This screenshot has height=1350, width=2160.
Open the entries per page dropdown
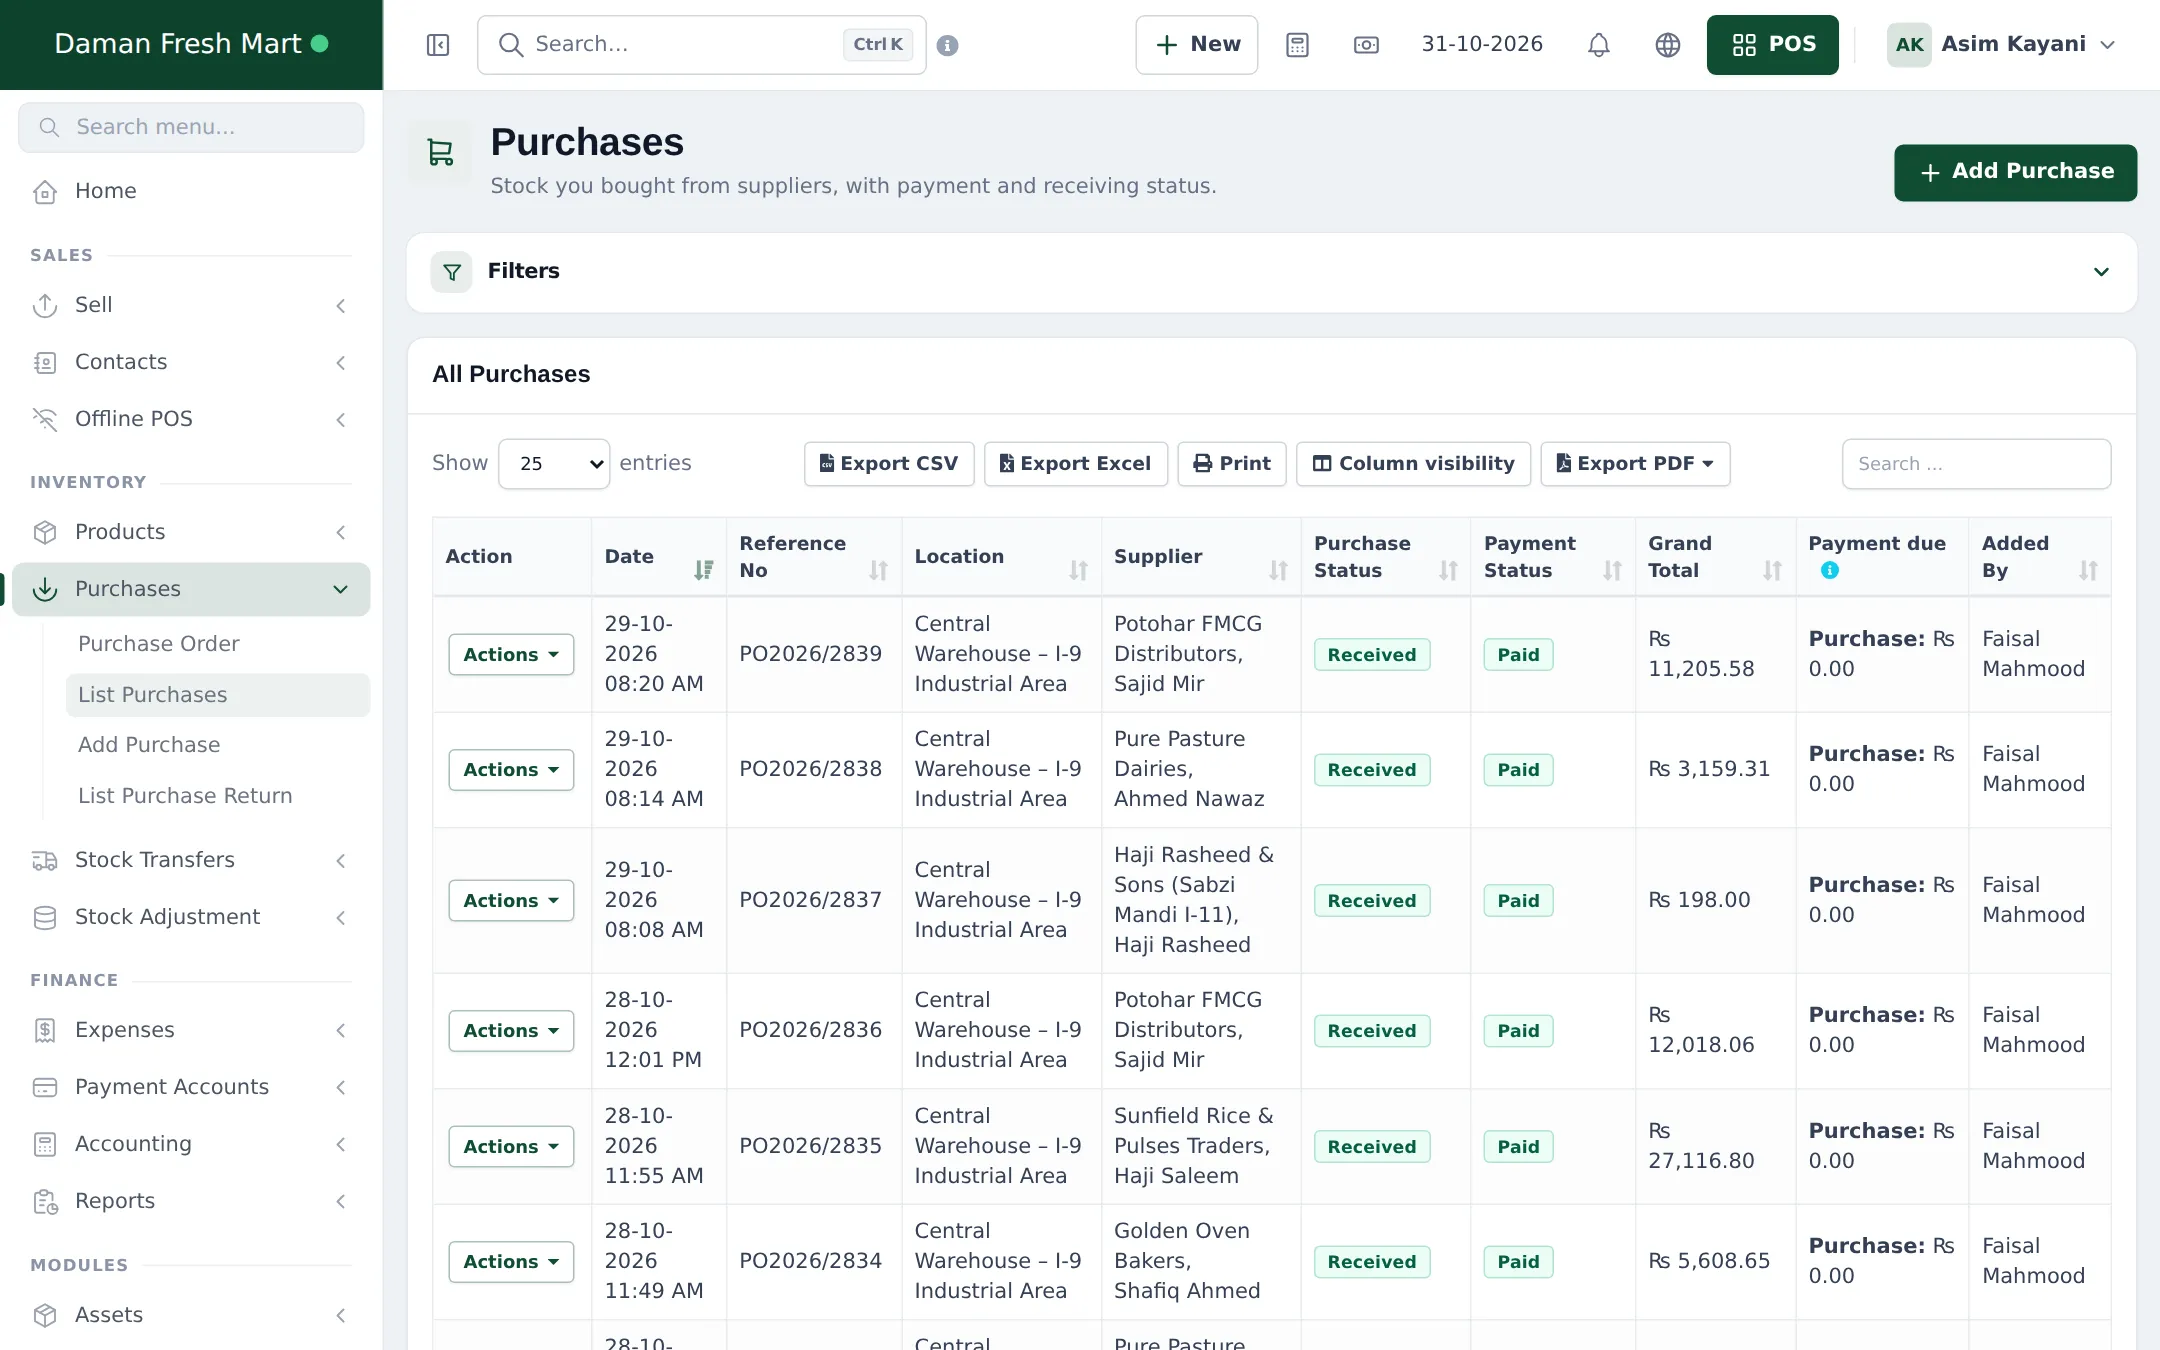coord(554,464)
